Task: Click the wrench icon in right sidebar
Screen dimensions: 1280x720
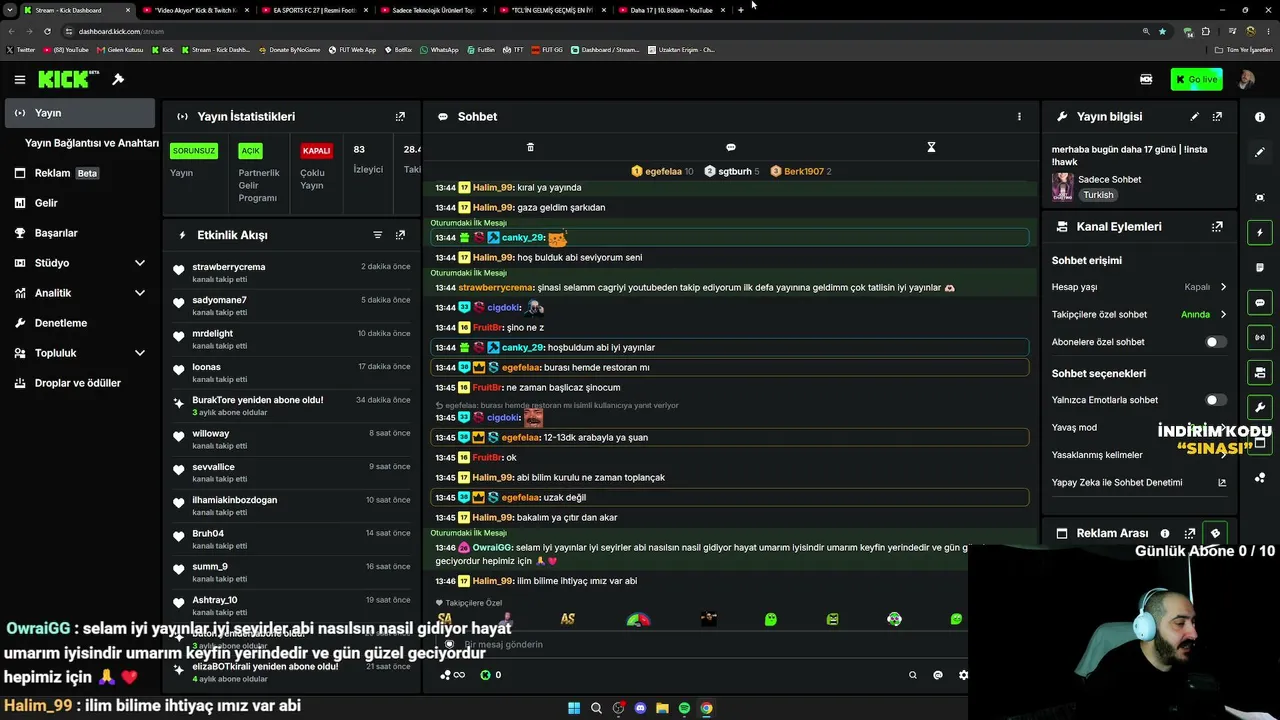Action: point(1260,408)
